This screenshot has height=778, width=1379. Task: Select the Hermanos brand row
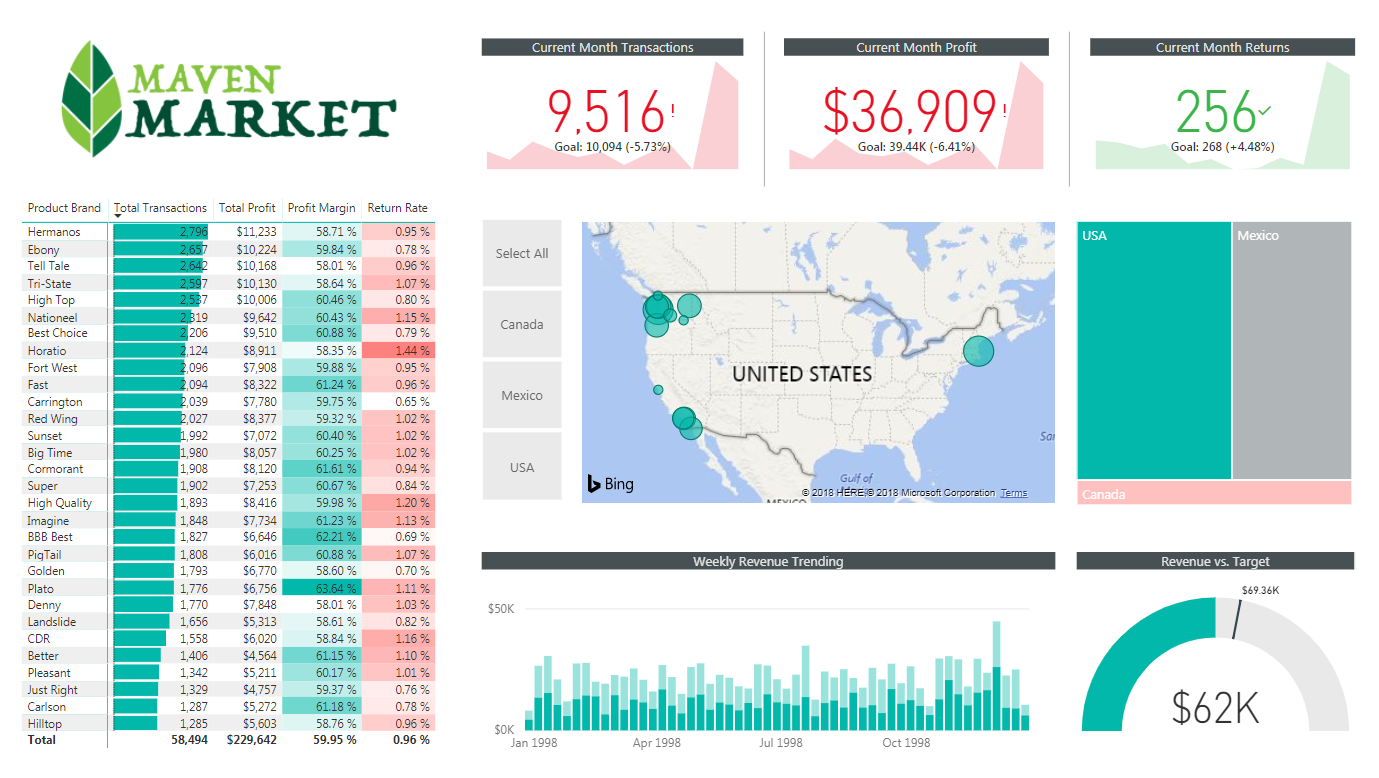click(228, 232)
